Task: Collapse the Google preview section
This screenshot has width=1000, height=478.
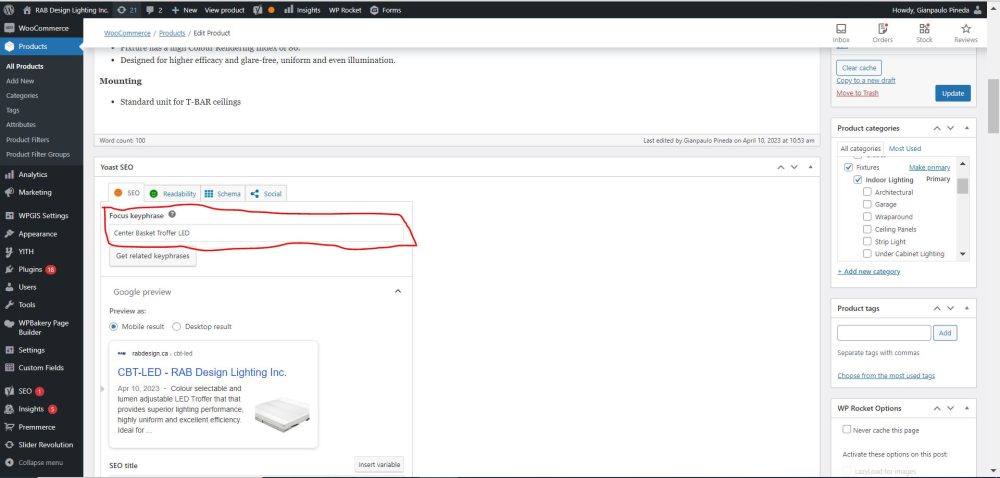Action: (x=397, y=292)
